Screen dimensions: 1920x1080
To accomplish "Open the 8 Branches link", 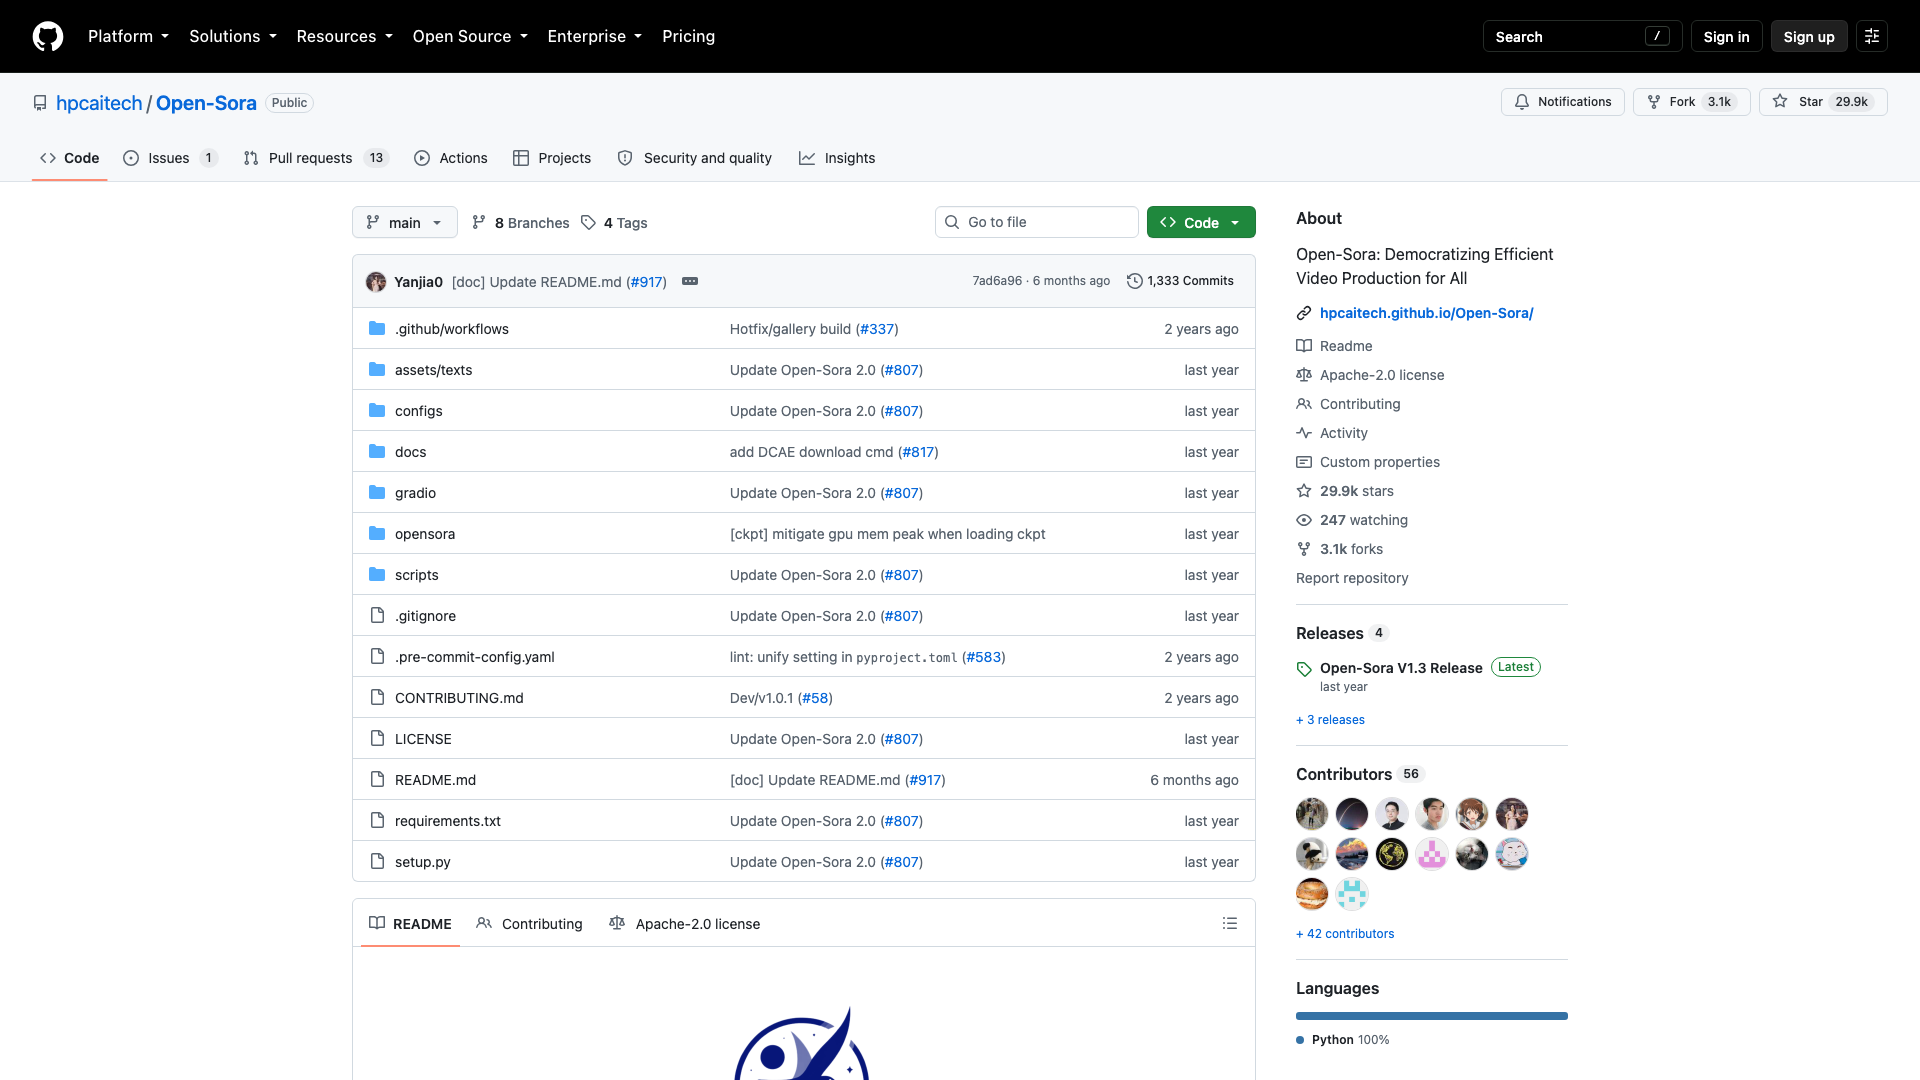I will point(520,223).
